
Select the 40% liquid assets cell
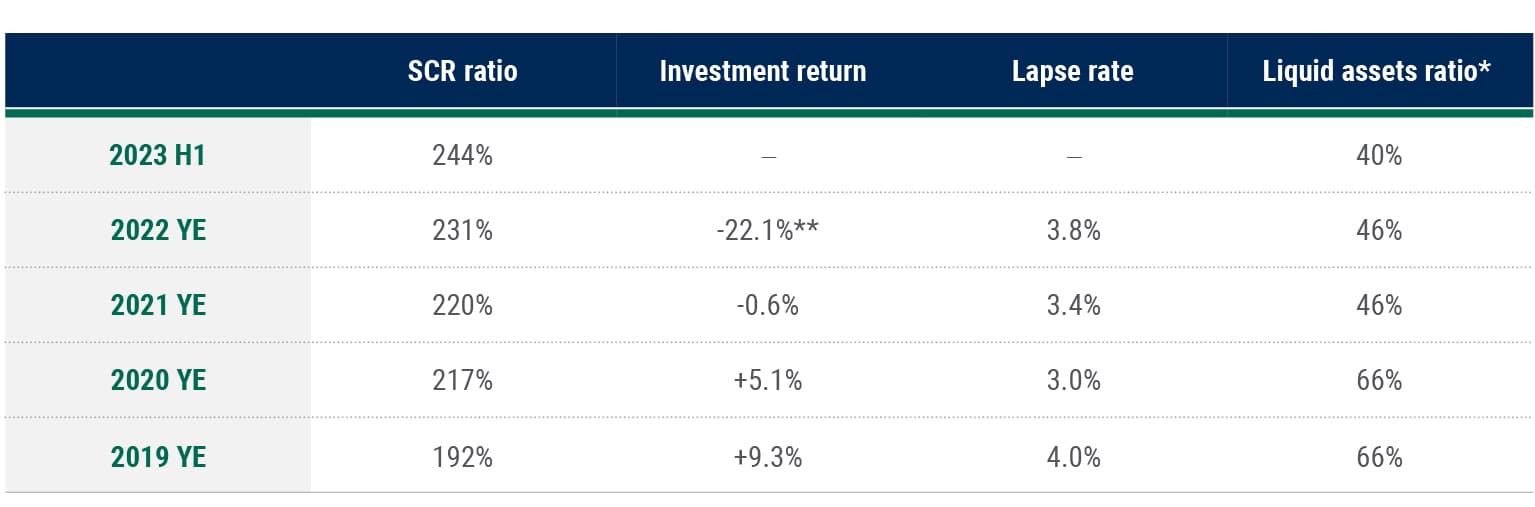pyautogui.click(x=1379, y=155)
